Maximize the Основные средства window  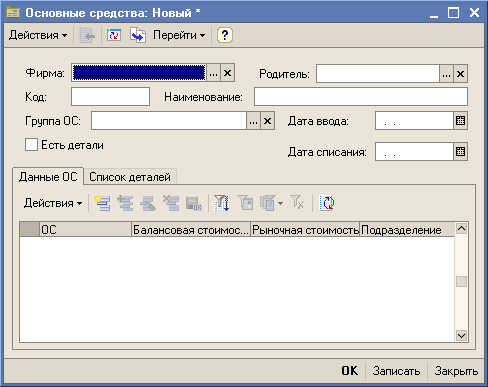click(x=453, y=13)
